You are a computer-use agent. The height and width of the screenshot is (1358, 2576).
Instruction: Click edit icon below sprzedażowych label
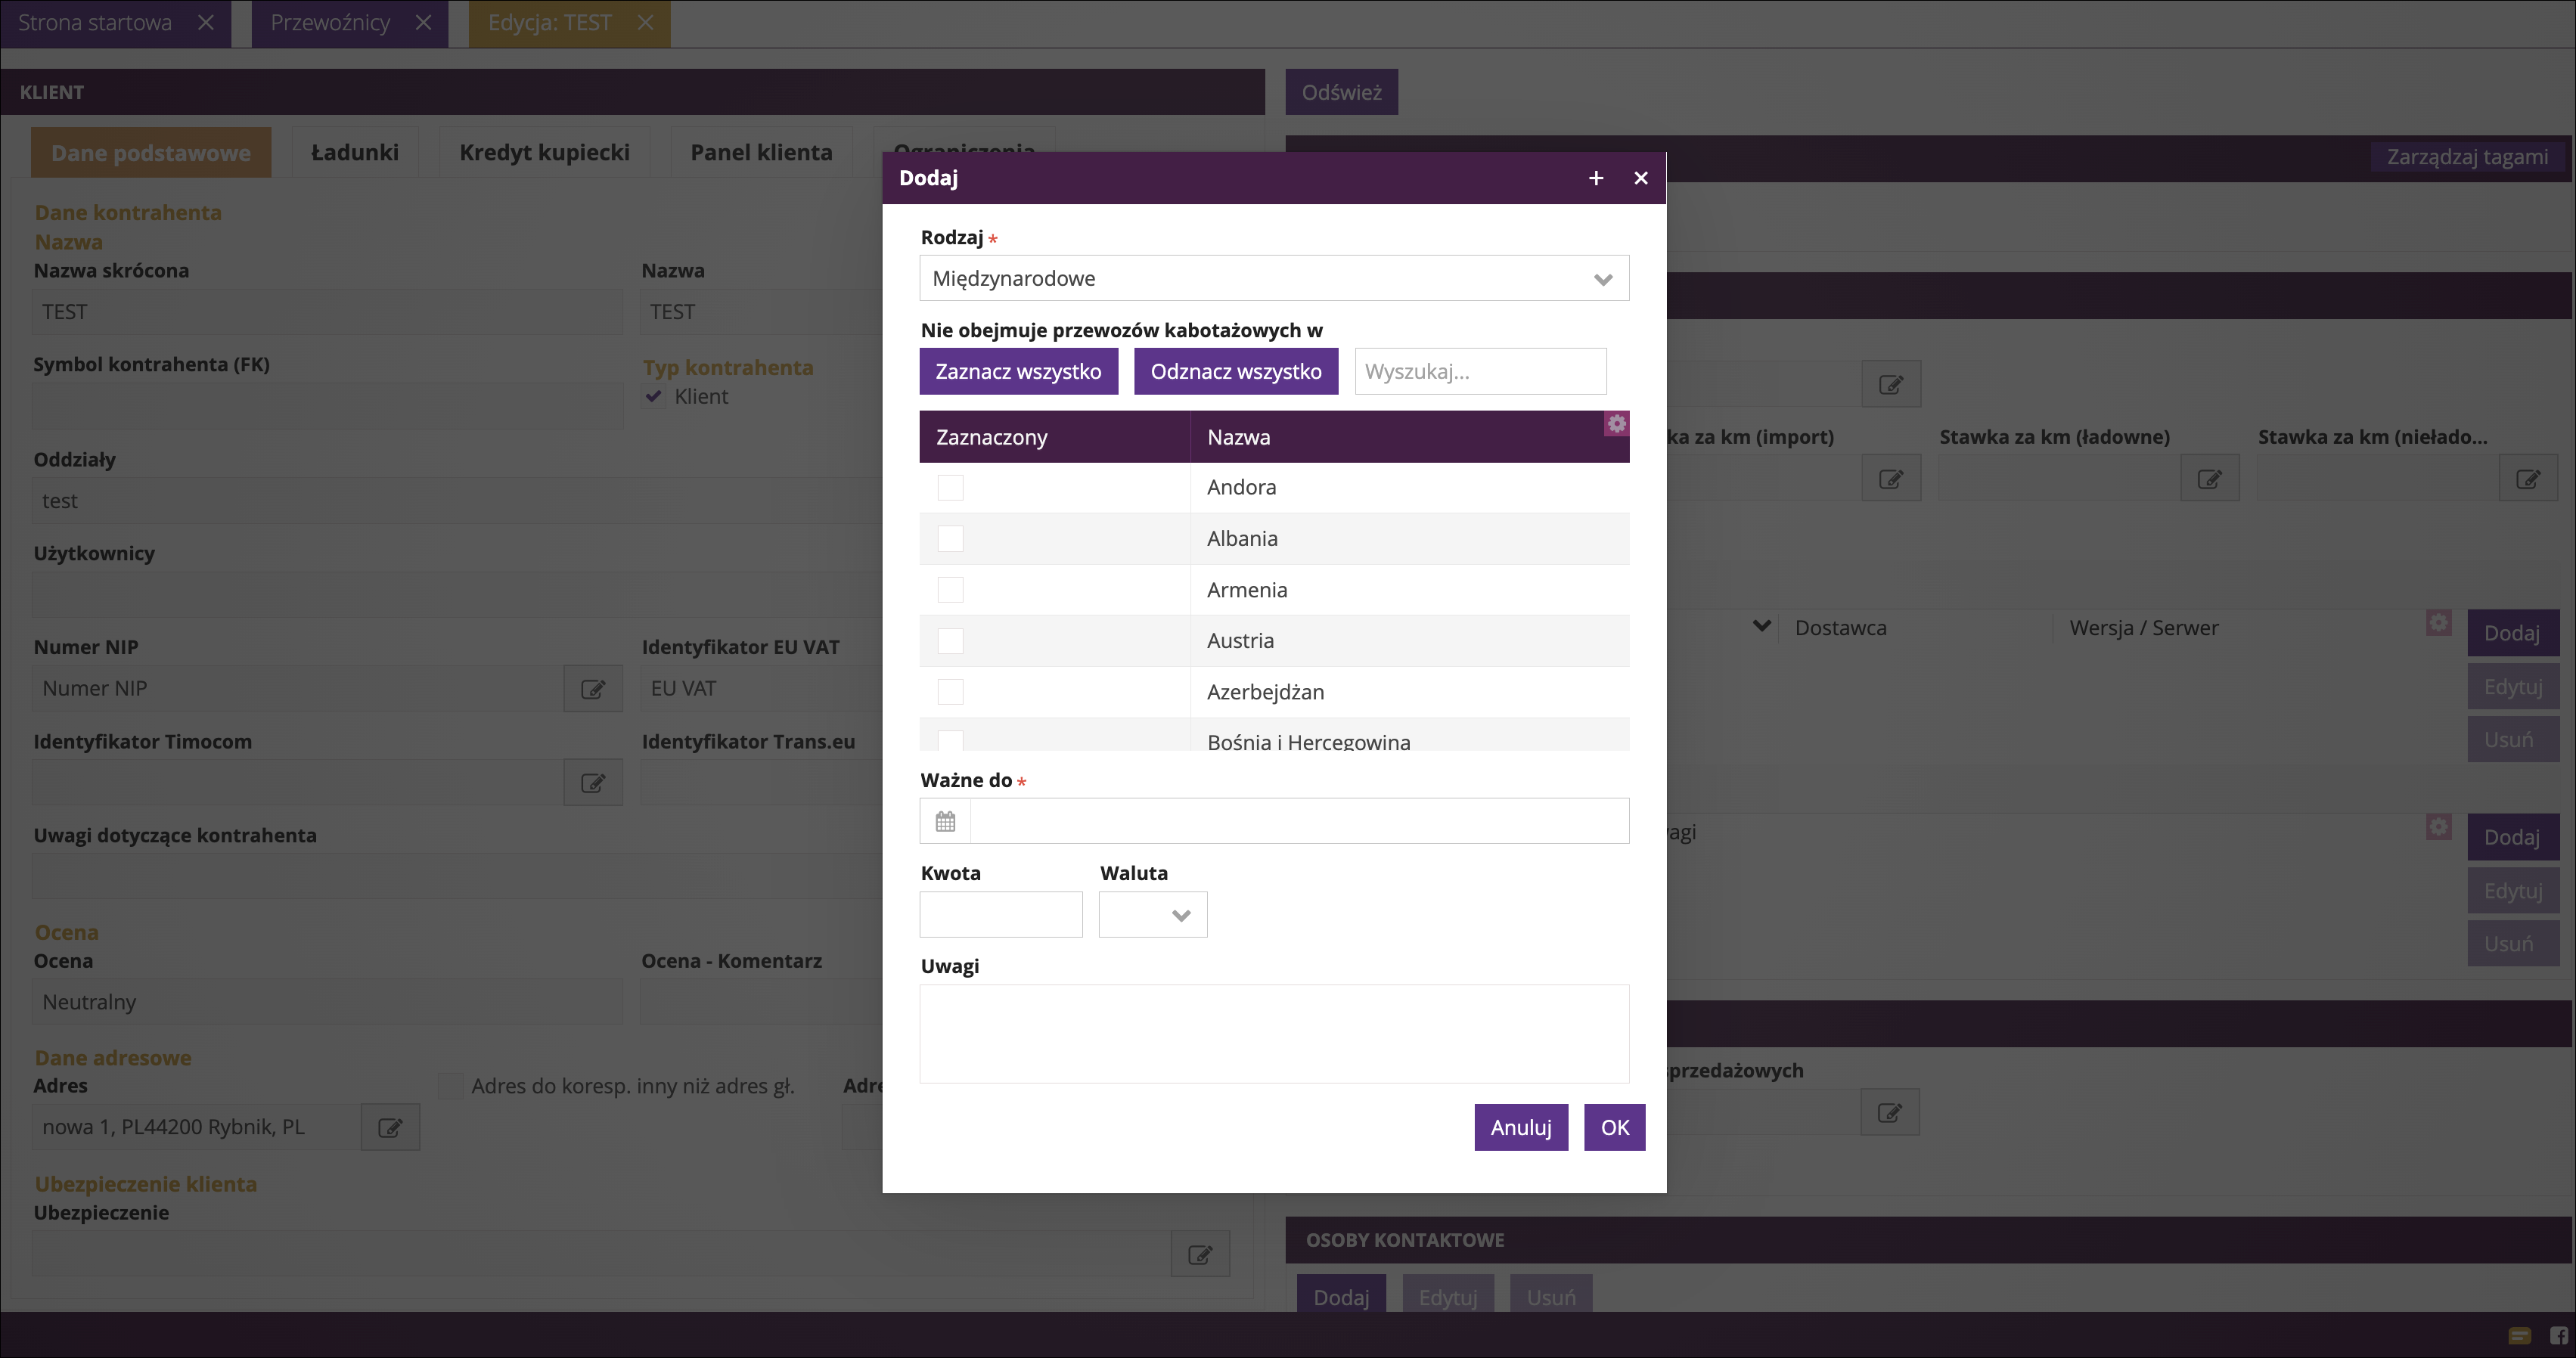pyautogui.click(x=1890, y=1113)
